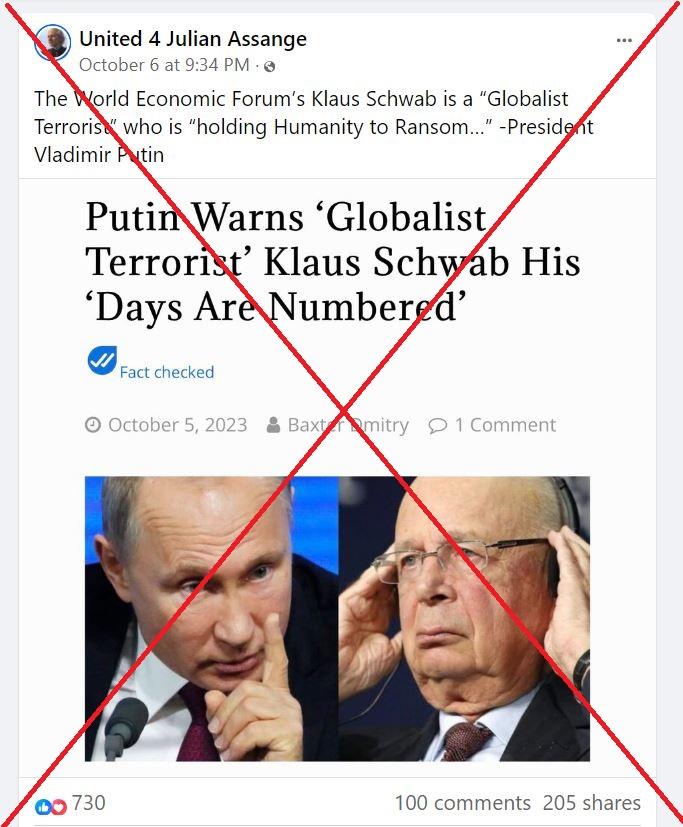683x827 pixels.
Task: View the 730 reactions count
Action: click(89, 803)
